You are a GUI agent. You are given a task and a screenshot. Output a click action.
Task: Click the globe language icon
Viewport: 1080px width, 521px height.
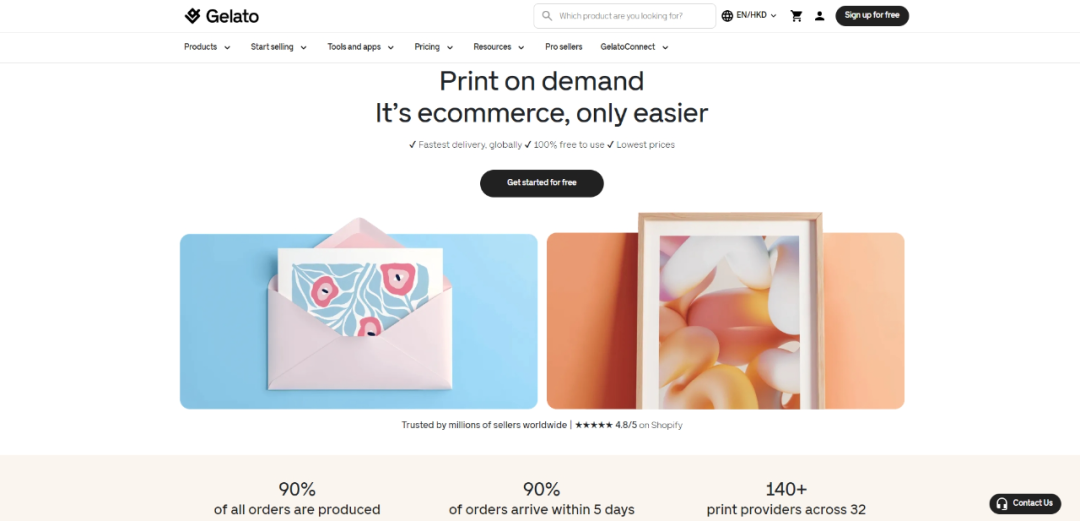click(727, 16)
